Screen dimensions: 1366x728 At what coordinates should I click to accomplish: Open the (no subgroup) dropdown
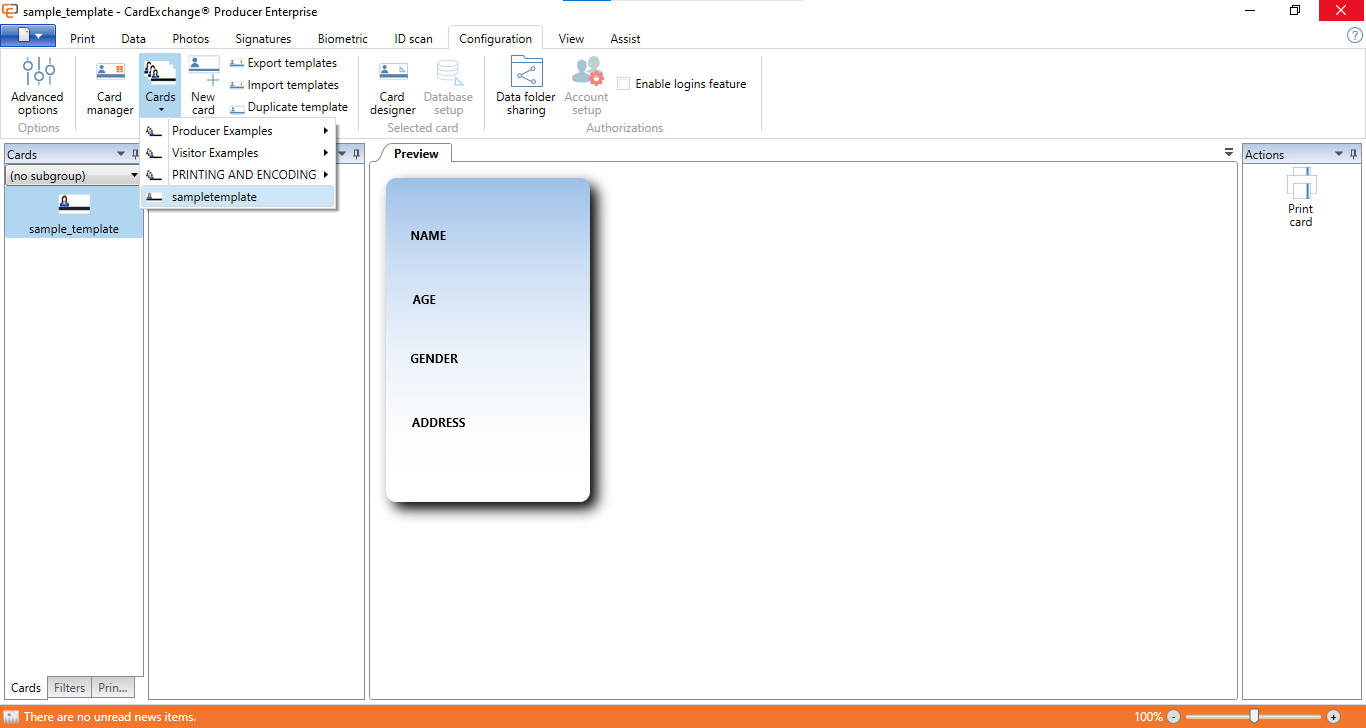point(73,176)
